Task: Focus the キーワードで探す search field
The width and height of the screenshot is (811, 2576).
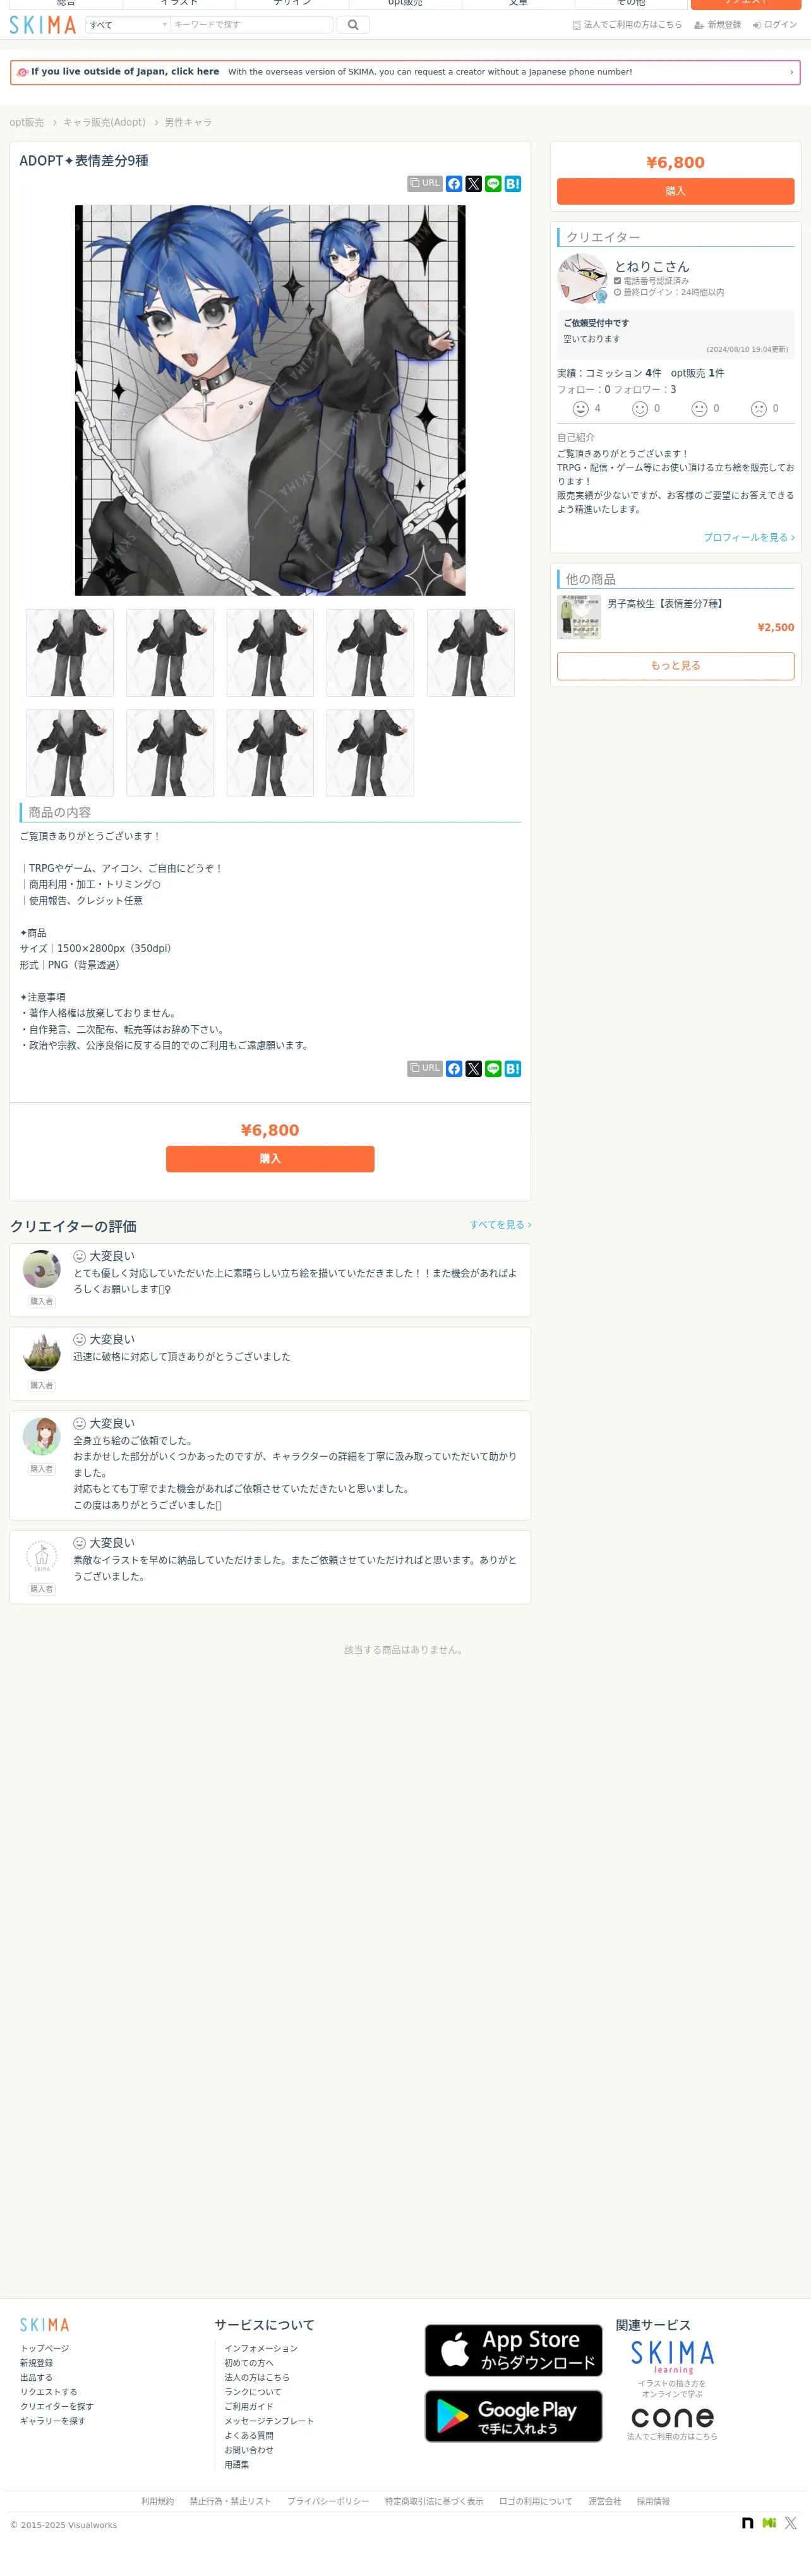Action: coord(251,24)
